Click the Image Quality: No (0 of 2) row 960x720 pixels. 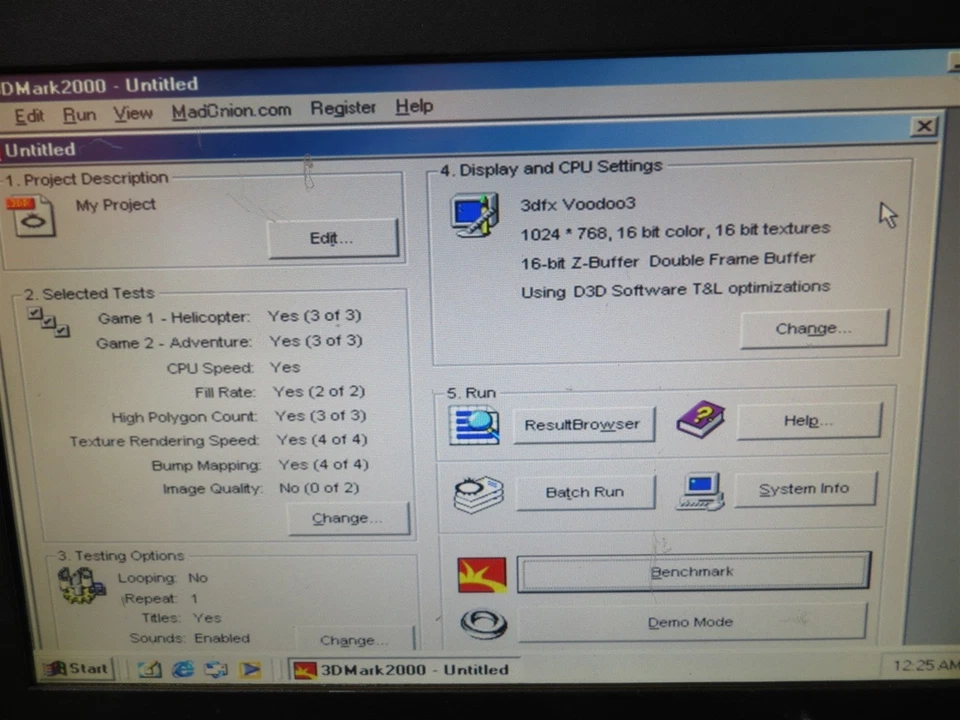point(261,489)
